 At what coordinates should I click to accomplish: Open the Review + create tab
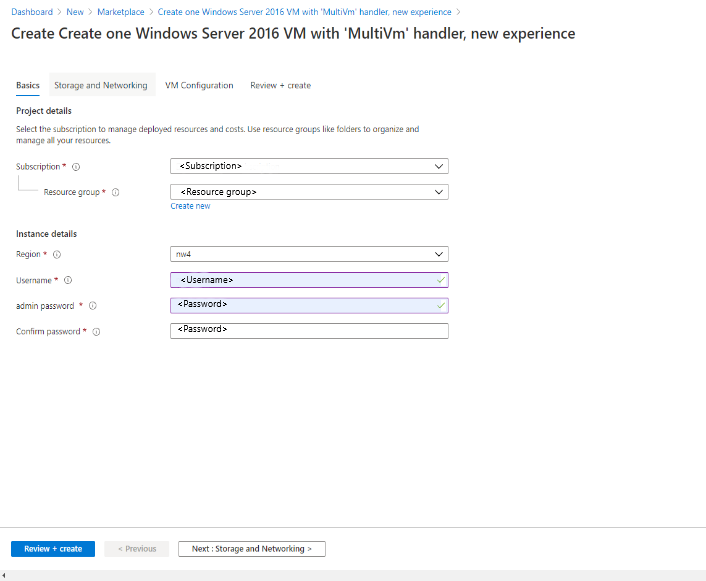(x=281, y=85)
